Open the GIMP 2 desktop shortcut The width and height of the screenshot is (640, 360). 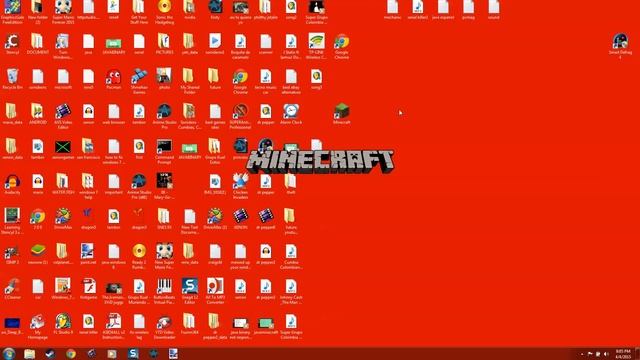pos(12,254)
